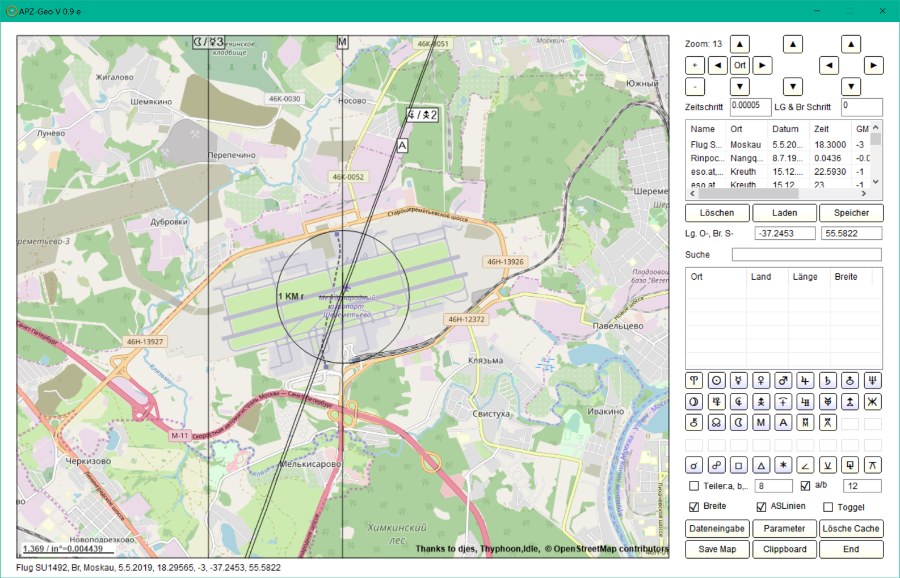Focus the Zeitschritt input field

pos(750,107)
